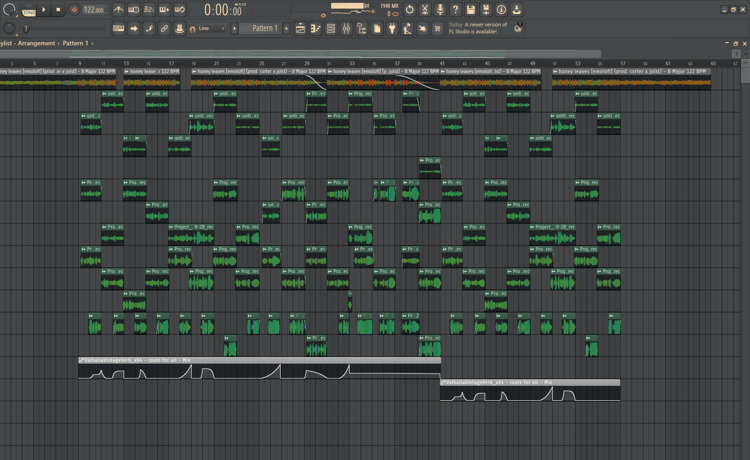Image resolution: width=750 pixels, height=460 pixels.
Task: Open the time display M:S:CS format switch
Action: pos(241,4)
